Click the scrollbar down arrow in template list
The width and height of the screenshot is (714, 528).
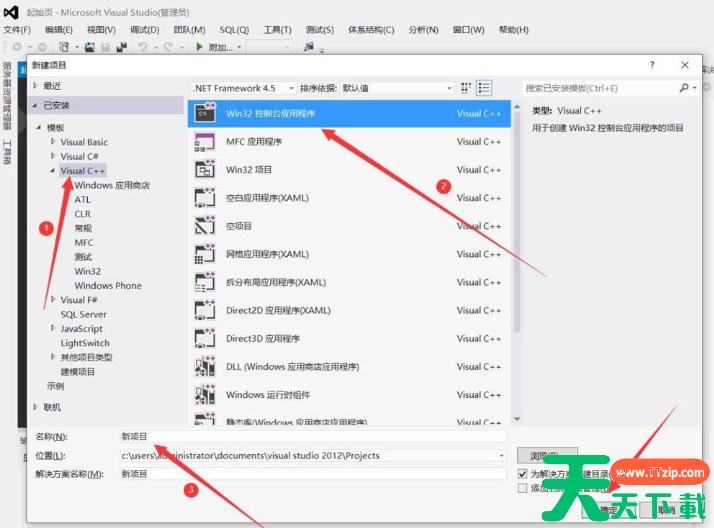pos(517,419)
